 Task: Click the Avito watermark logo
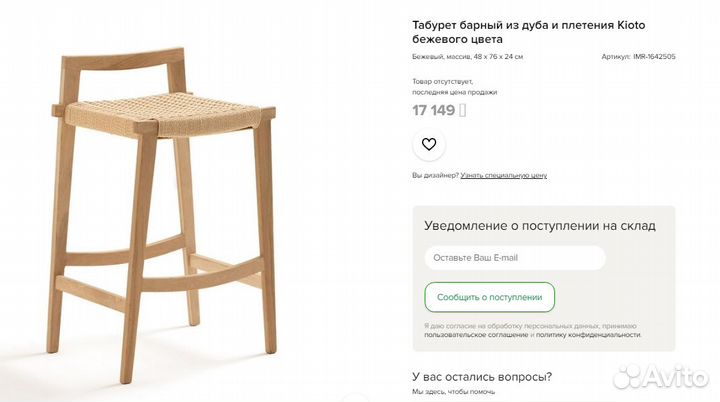(x=661, y=377)
